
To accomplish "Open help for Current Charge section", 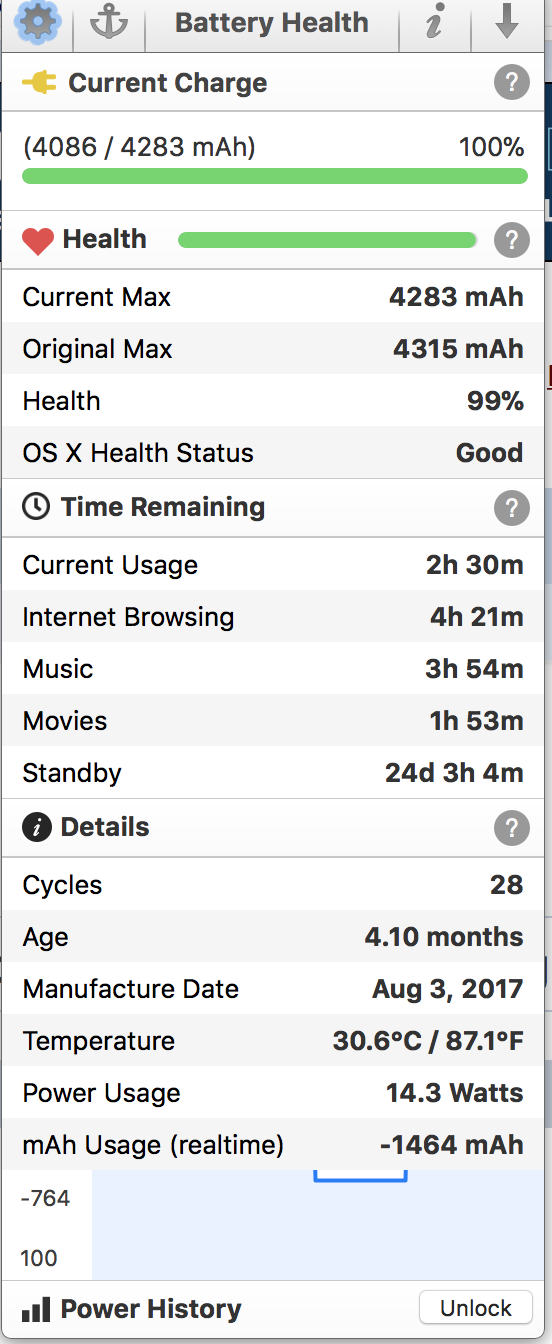I will [511, 83].
